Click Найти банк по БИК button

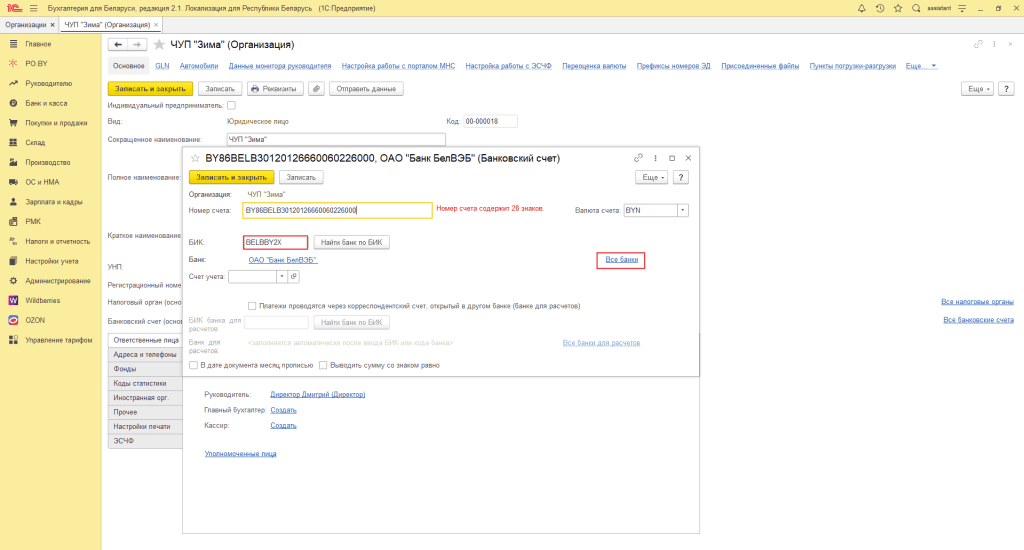tap(351, 242)
